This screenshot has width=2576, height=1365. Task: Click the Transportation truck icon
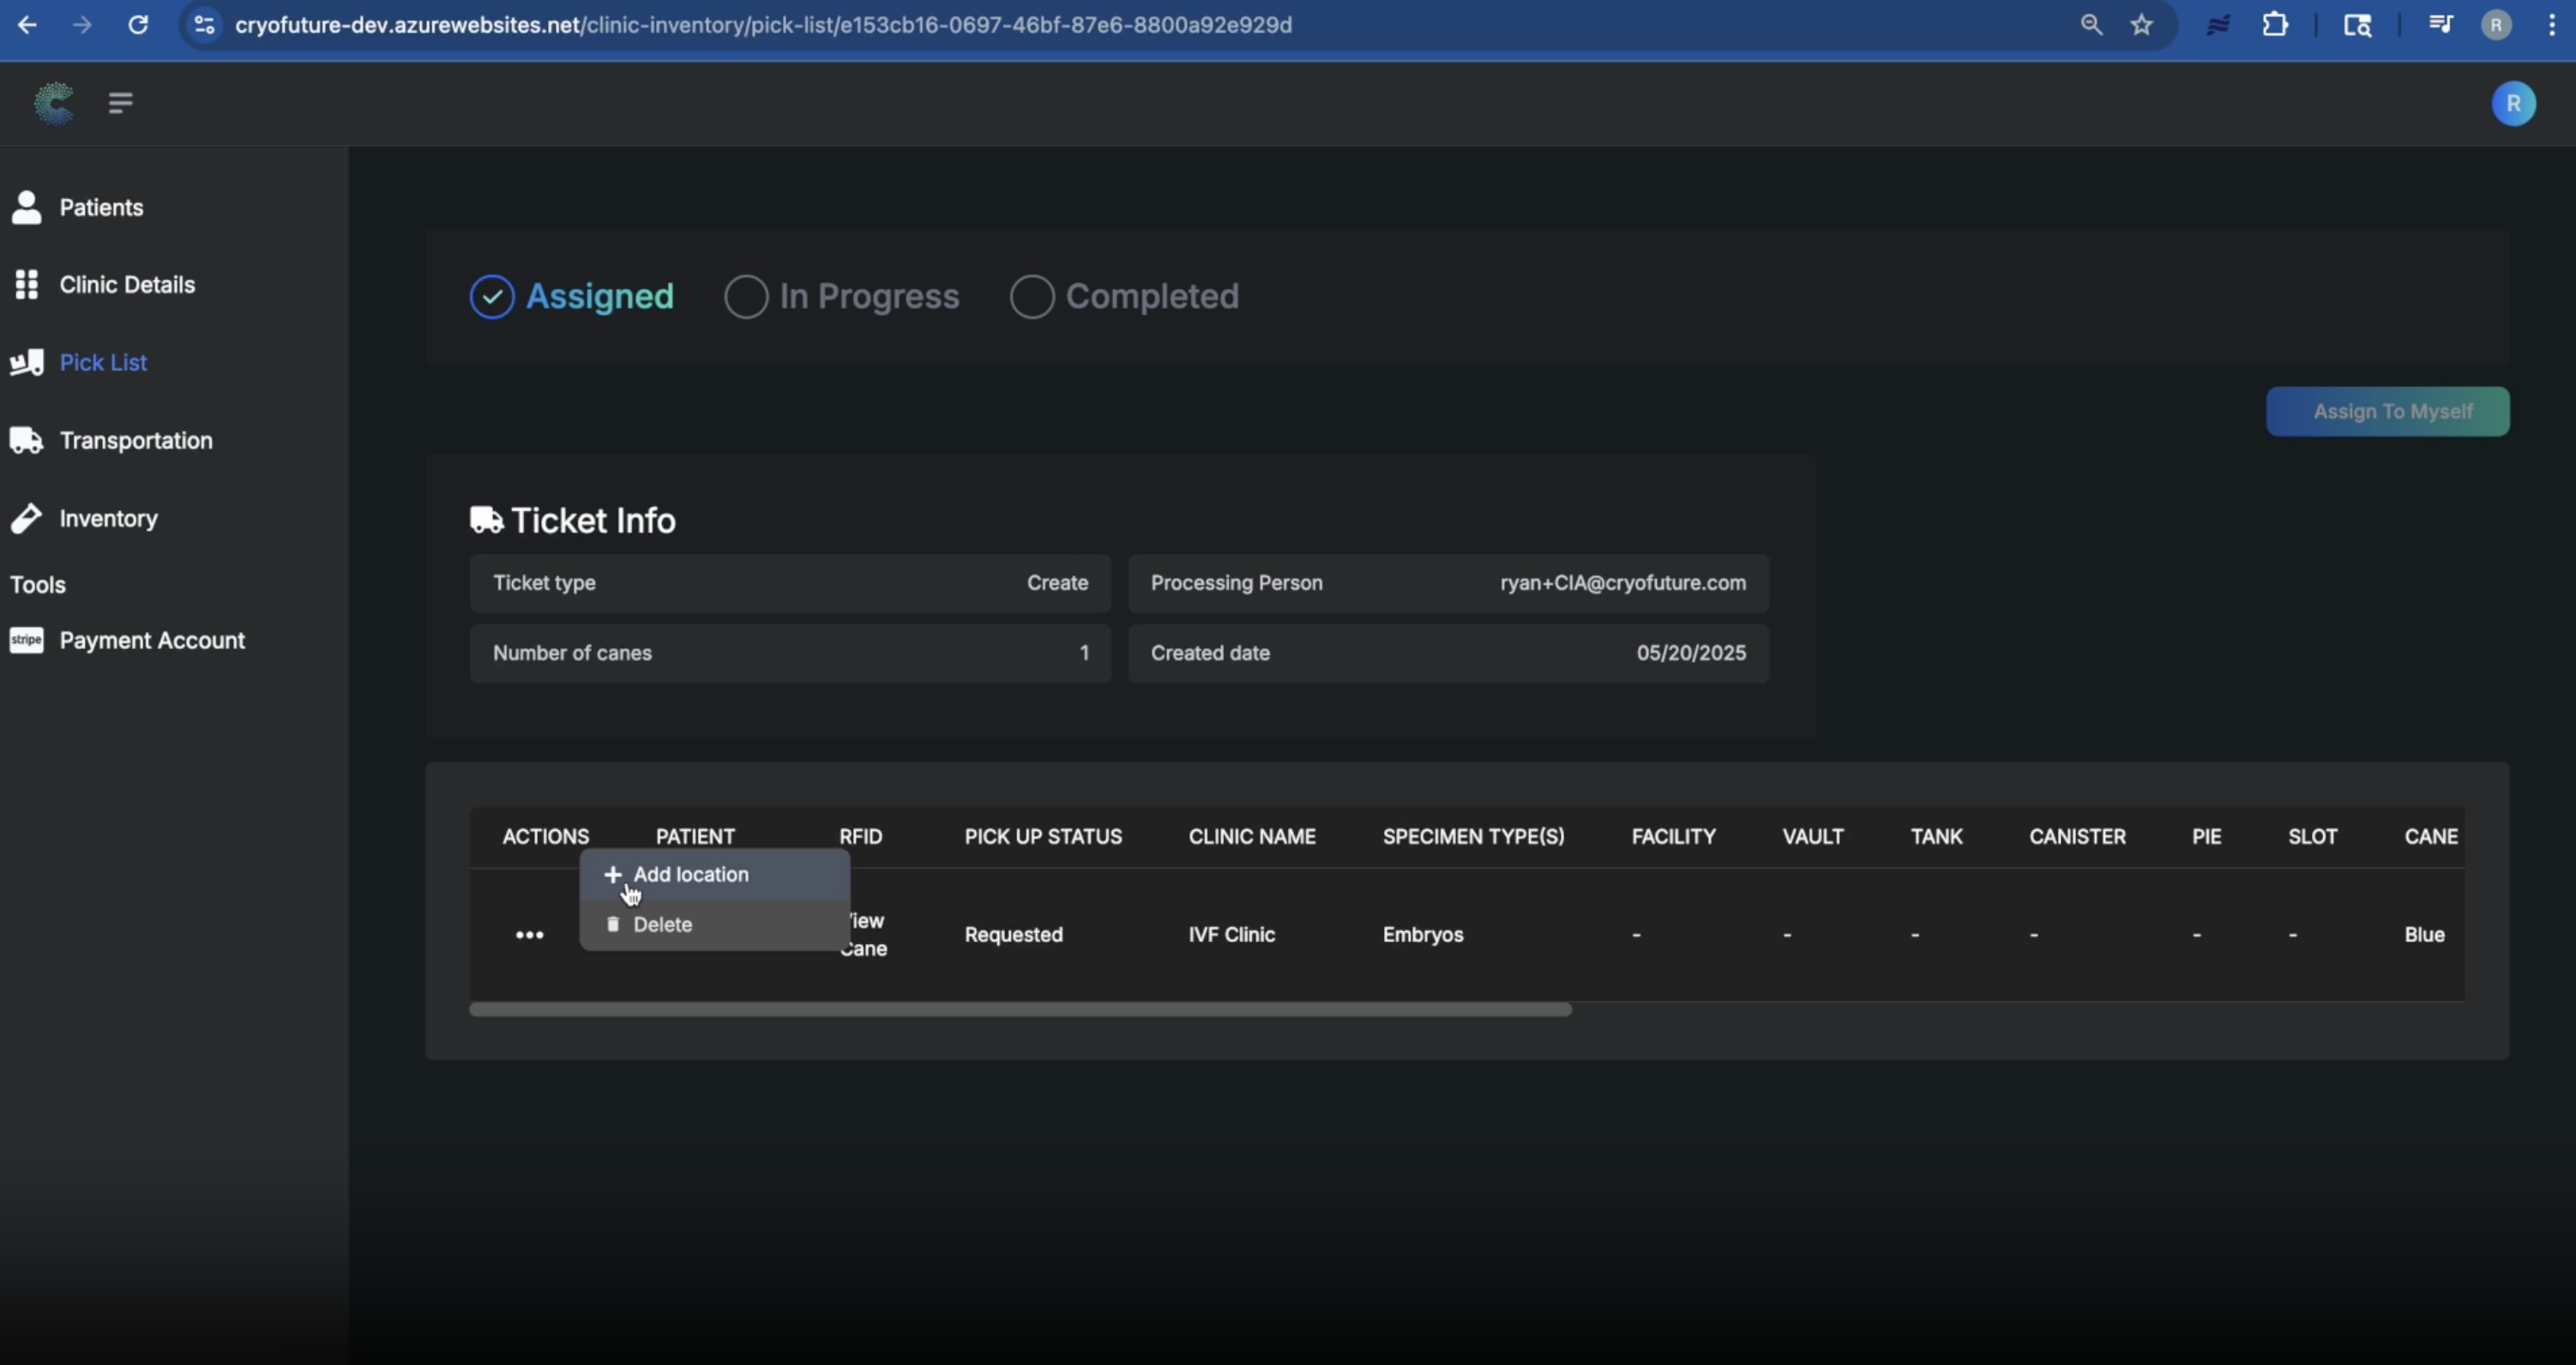(27, 440)
